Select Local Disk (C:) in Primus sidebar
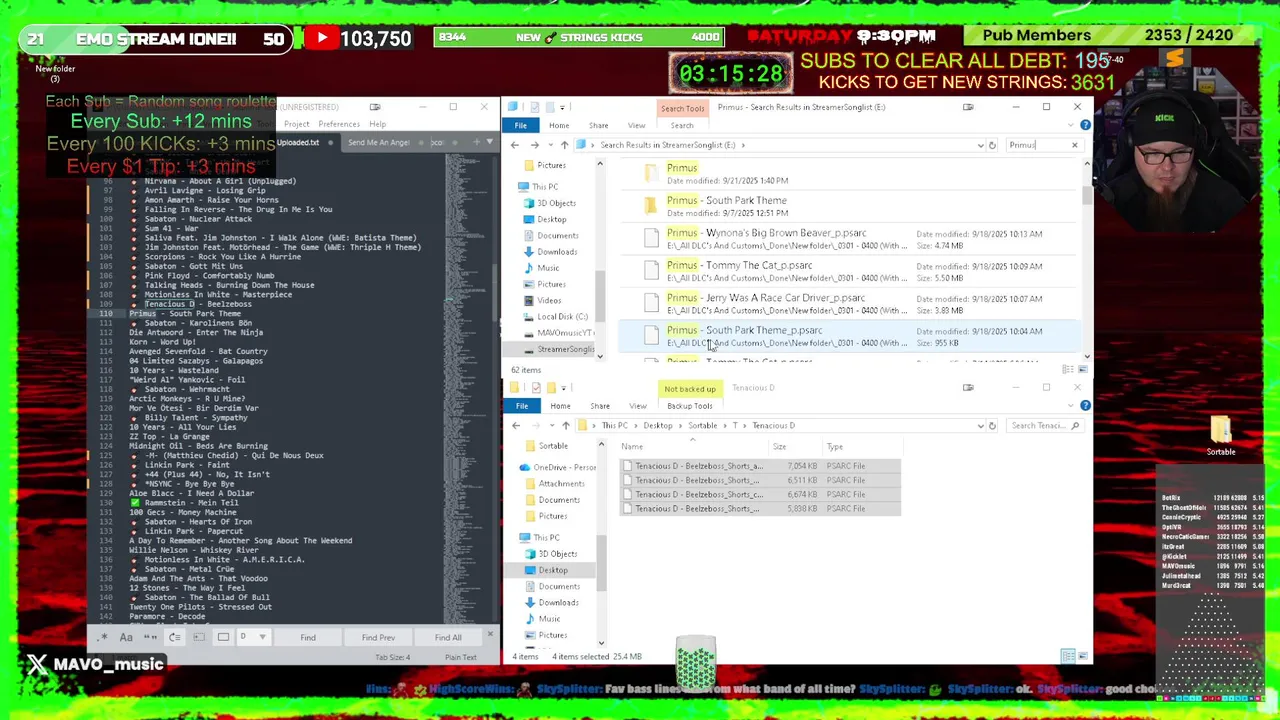 (x=556, y=317)
